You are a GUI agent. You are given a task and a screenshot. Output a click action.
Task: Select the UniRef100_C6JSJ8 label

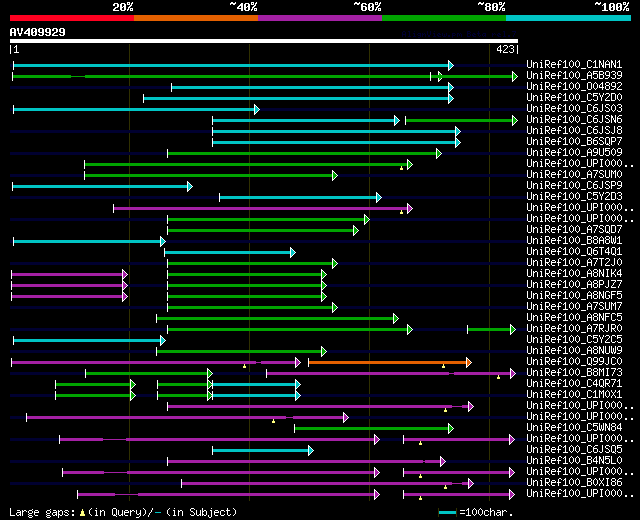coord(574,130)
